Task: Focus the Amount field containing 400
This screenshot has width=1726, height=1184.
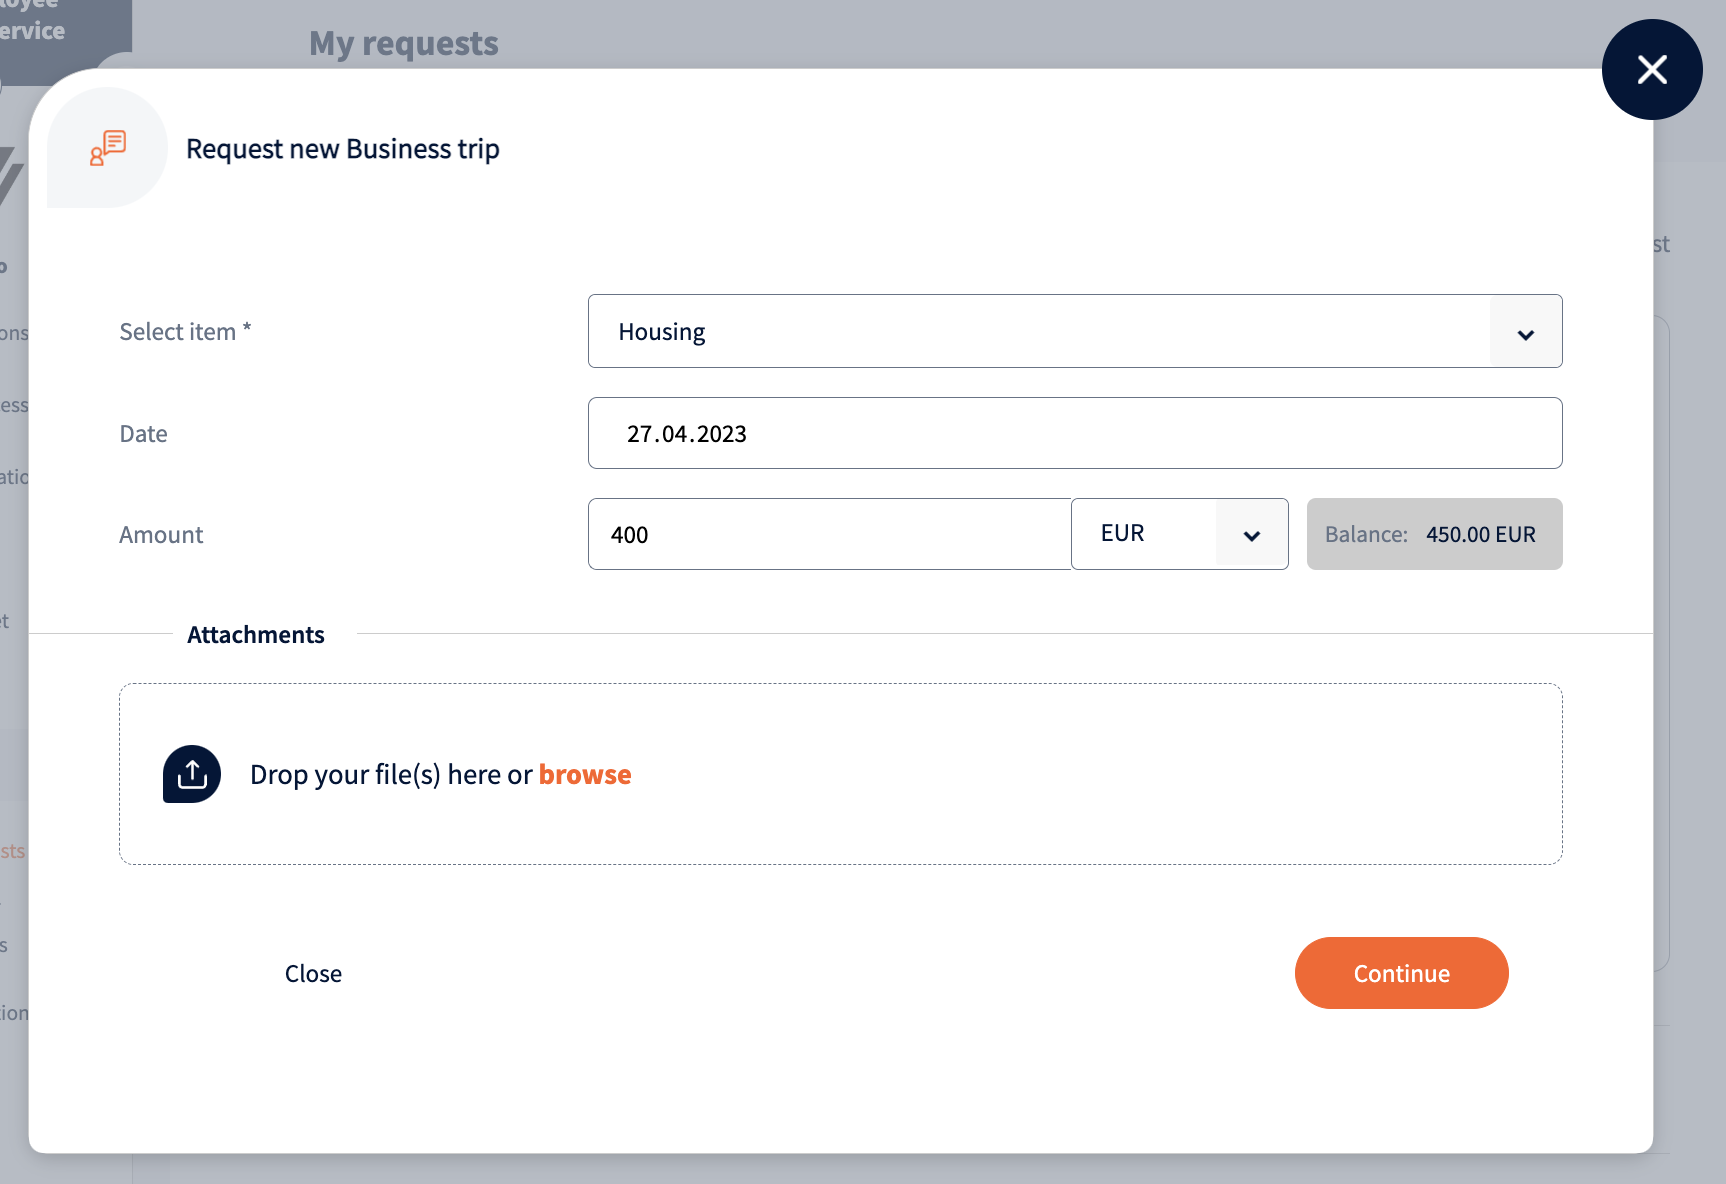Action: (x=828, y=535)
